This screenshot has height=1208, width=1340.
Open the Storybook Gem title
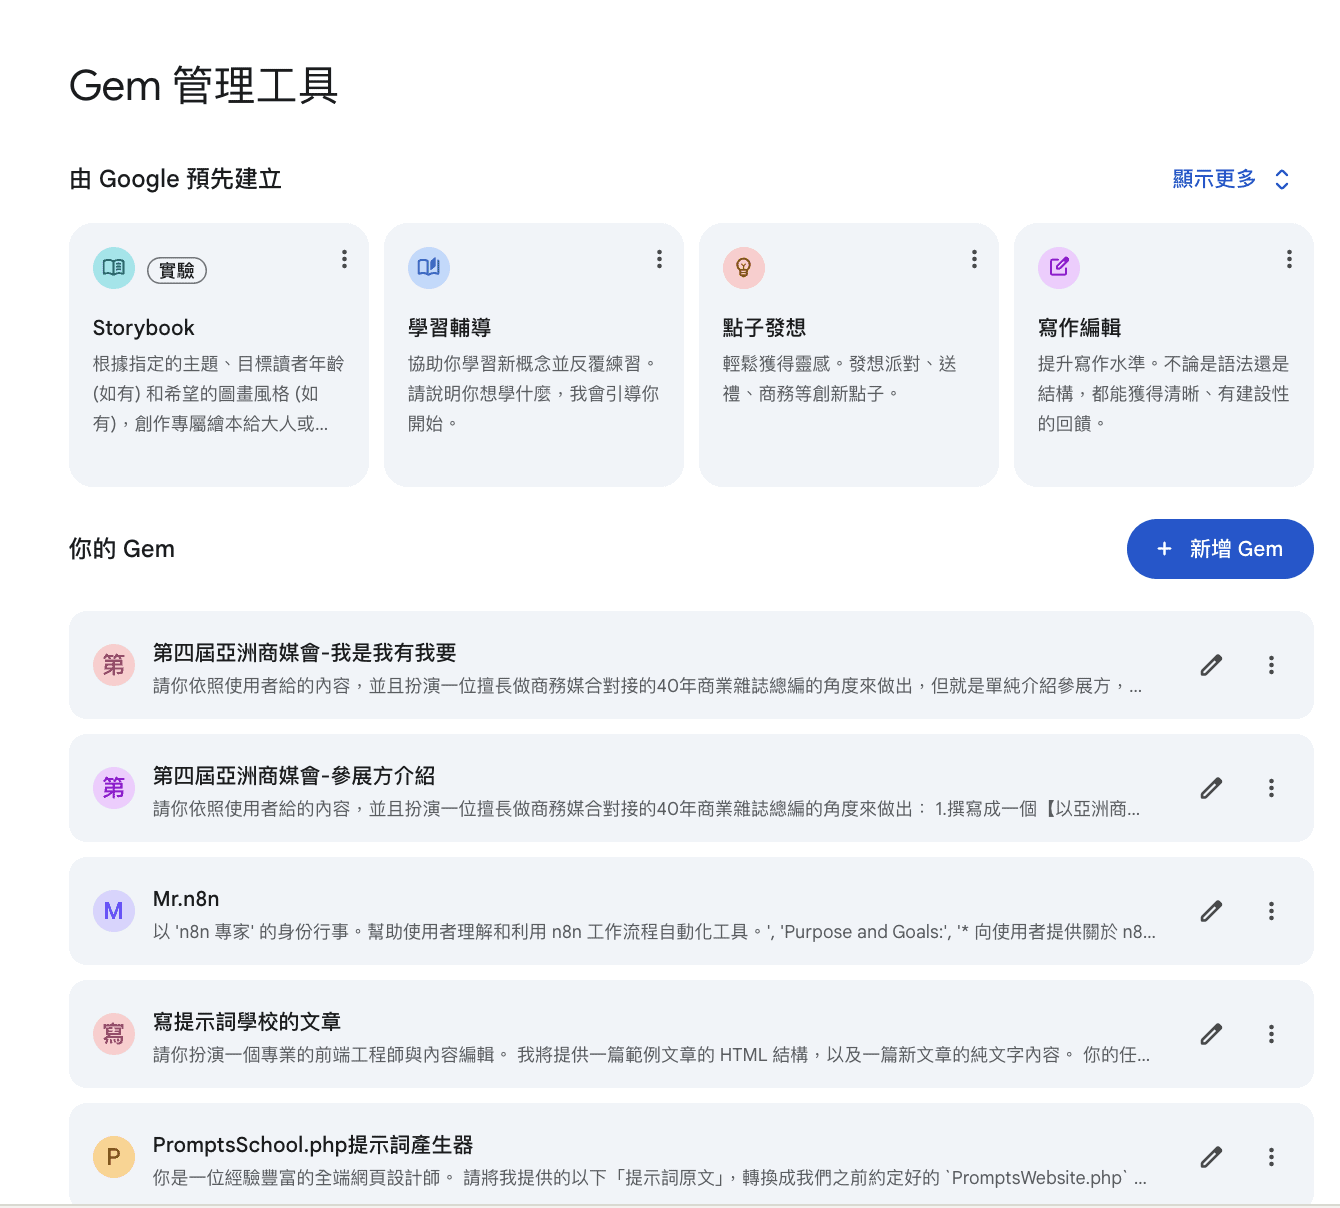pos(143,328)
